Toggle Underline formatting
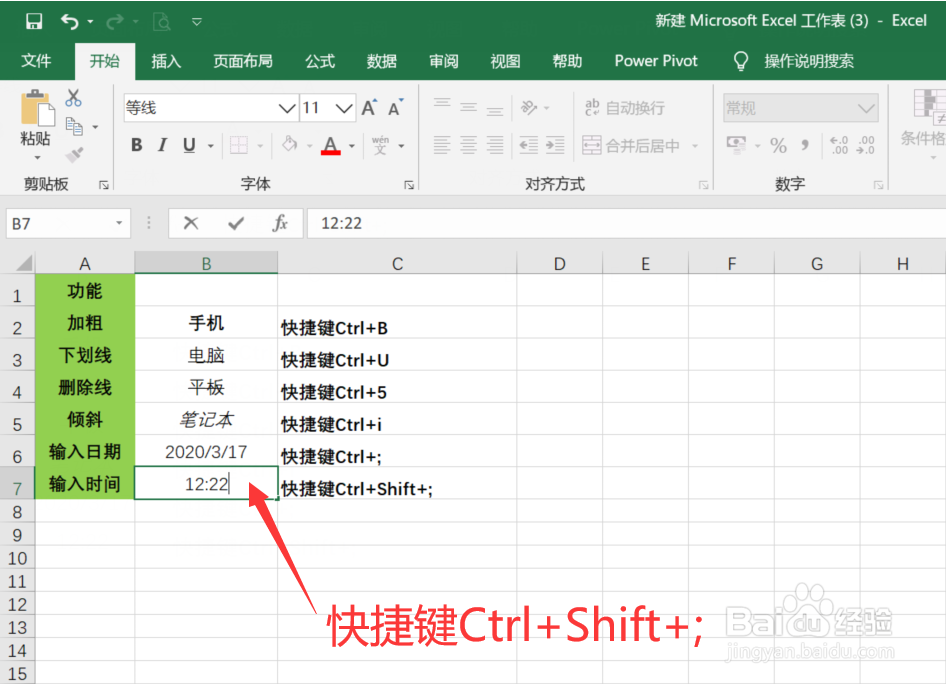Screen dimensions: 946x684 pos(189,145)
